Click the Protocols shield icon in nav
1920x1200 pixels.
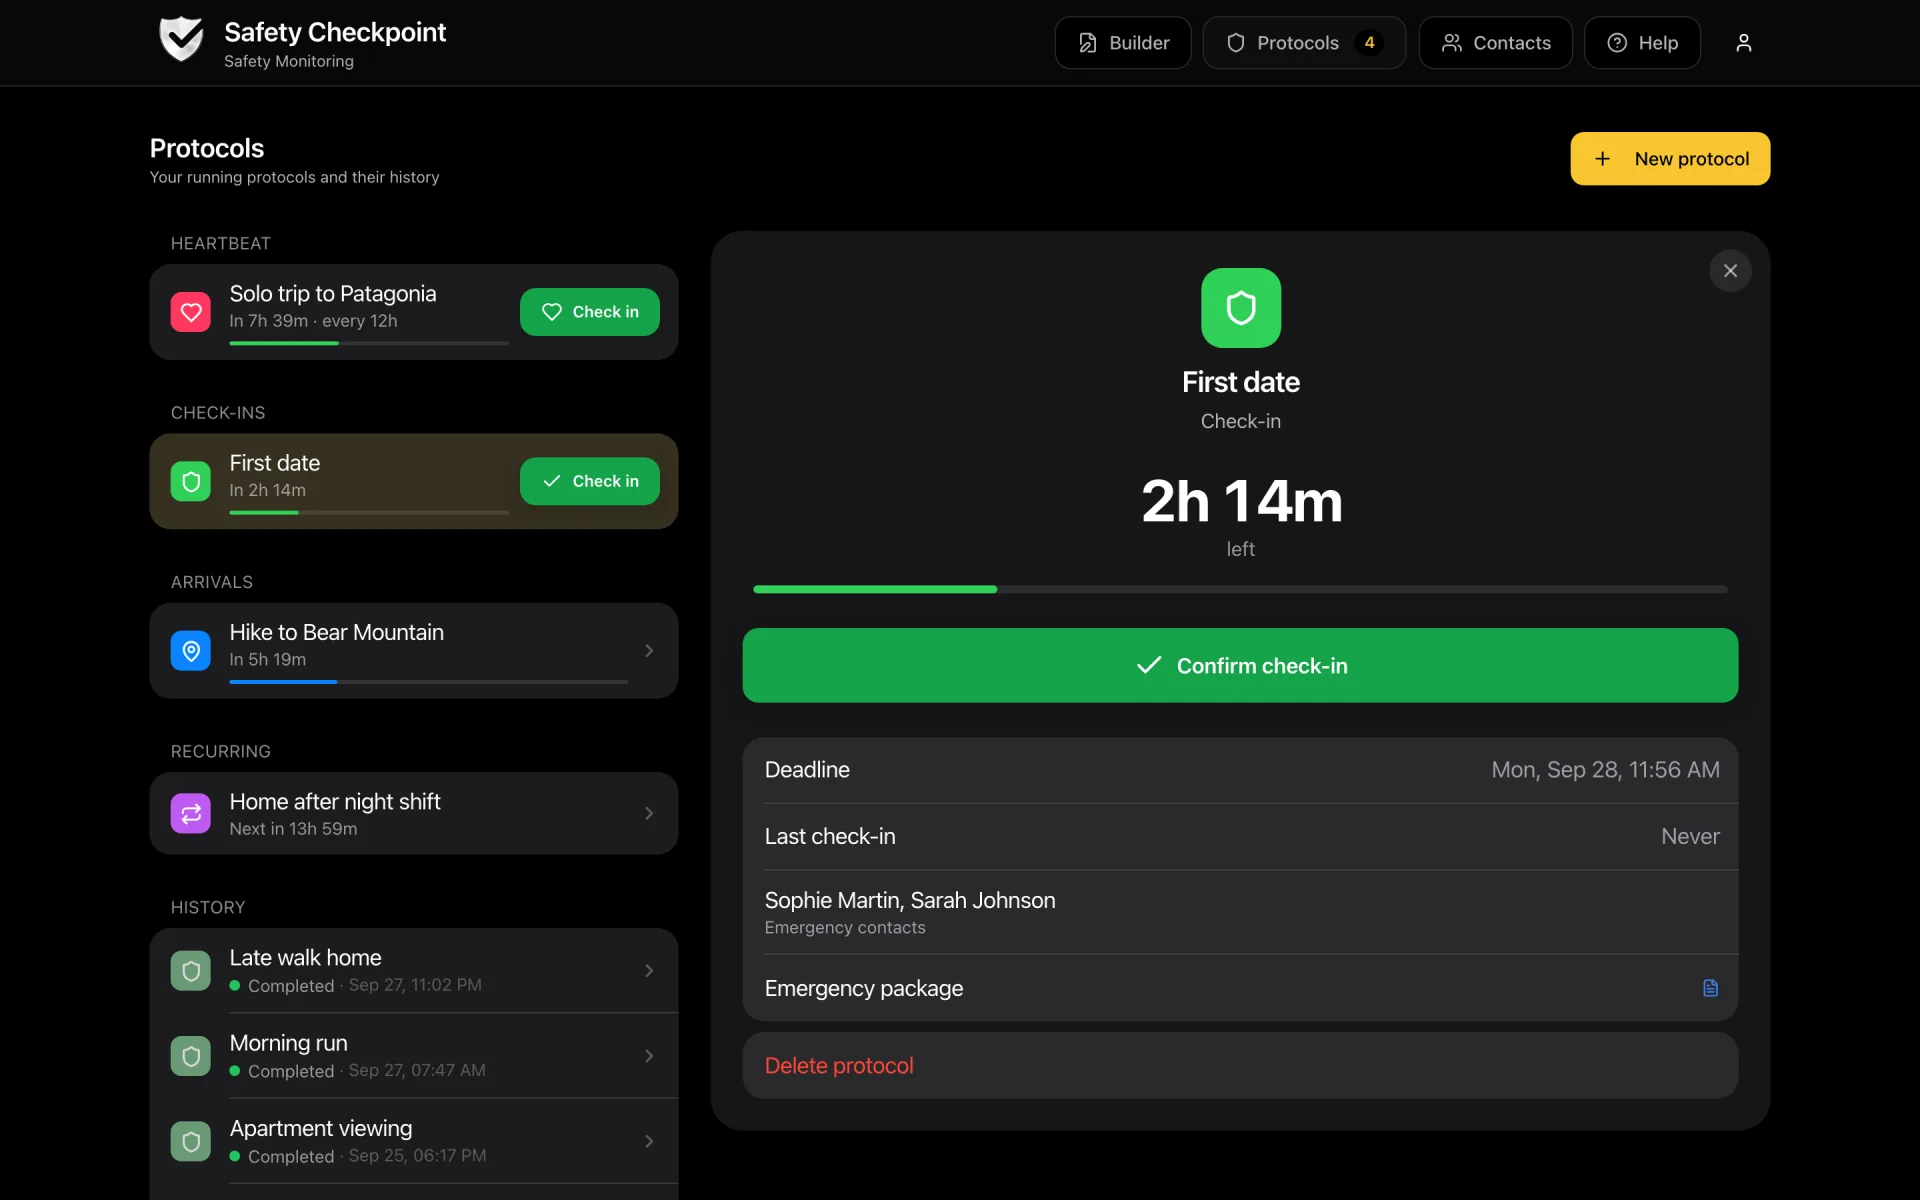coord(1235,43)
